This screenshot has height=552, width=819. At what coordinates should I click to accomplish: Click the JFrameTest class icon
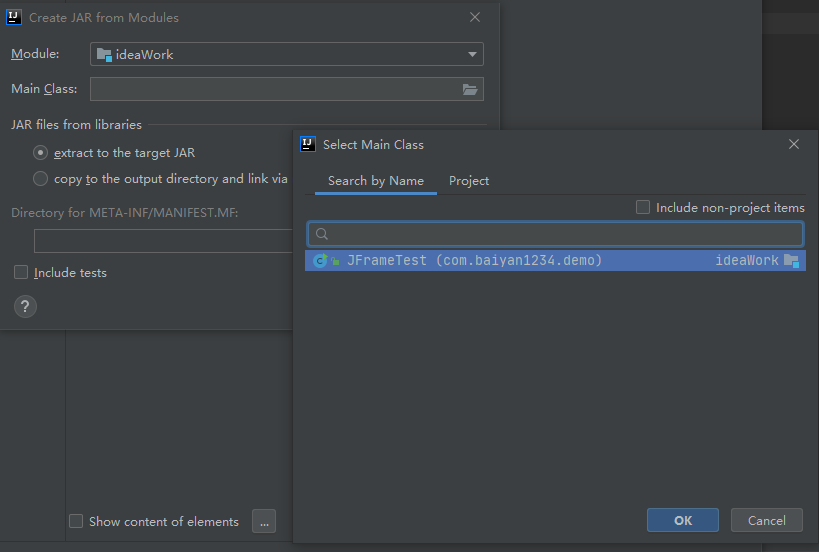[x=320, y=261]
